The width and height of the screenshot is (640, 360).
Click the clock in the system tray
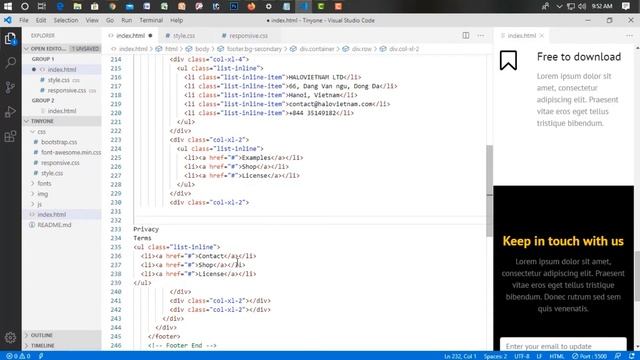(x=602, y=6)
